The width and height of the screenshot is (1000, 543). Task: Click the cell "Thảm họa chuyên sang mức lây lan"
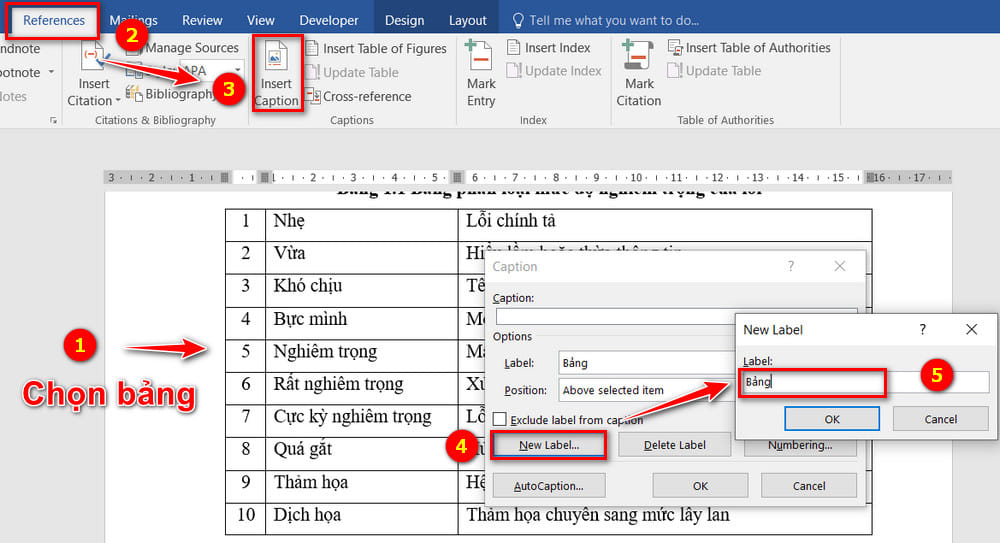tap(665, 519)
